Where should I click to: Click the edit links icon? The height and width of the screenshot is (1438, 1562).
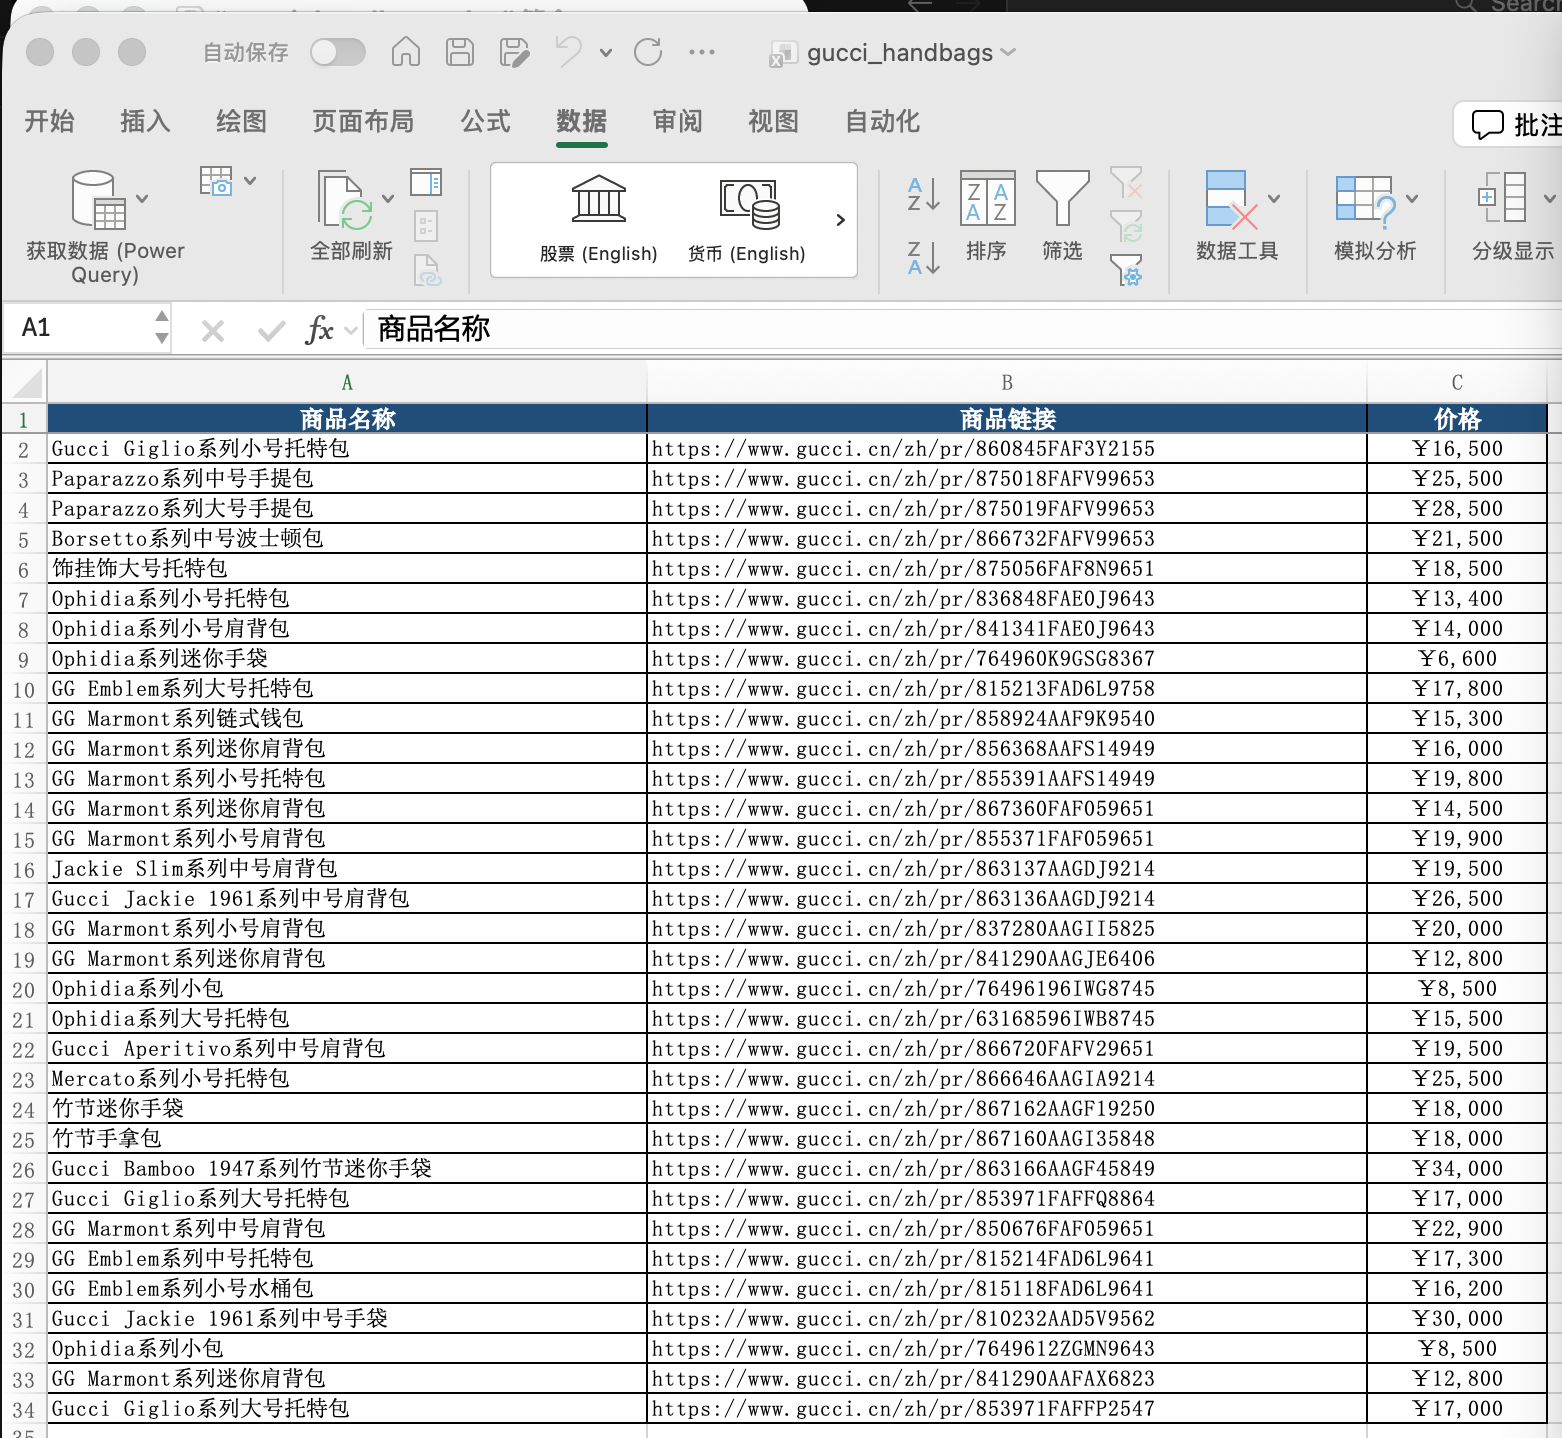(427, 270)
